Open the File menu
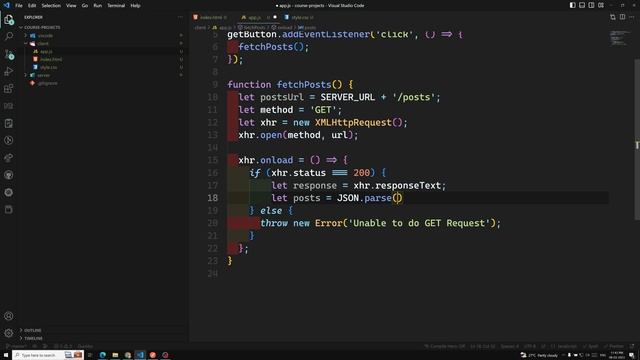Screen dimensions: 640x360 pyautogui.click(x=19, y=6)
